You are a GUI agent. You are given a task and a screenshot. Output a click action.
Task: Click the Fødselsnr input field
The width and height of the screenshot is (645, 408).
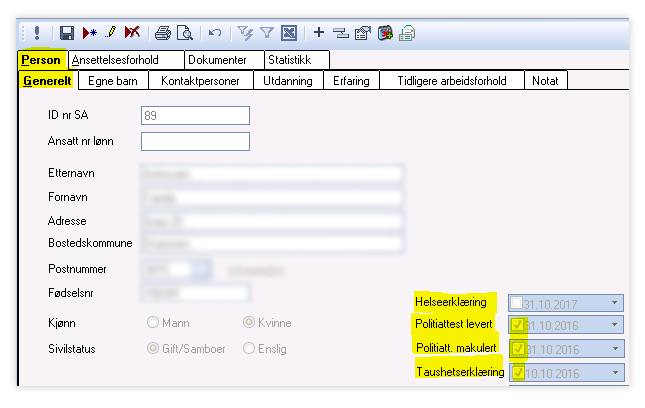[x=195, y=293]
